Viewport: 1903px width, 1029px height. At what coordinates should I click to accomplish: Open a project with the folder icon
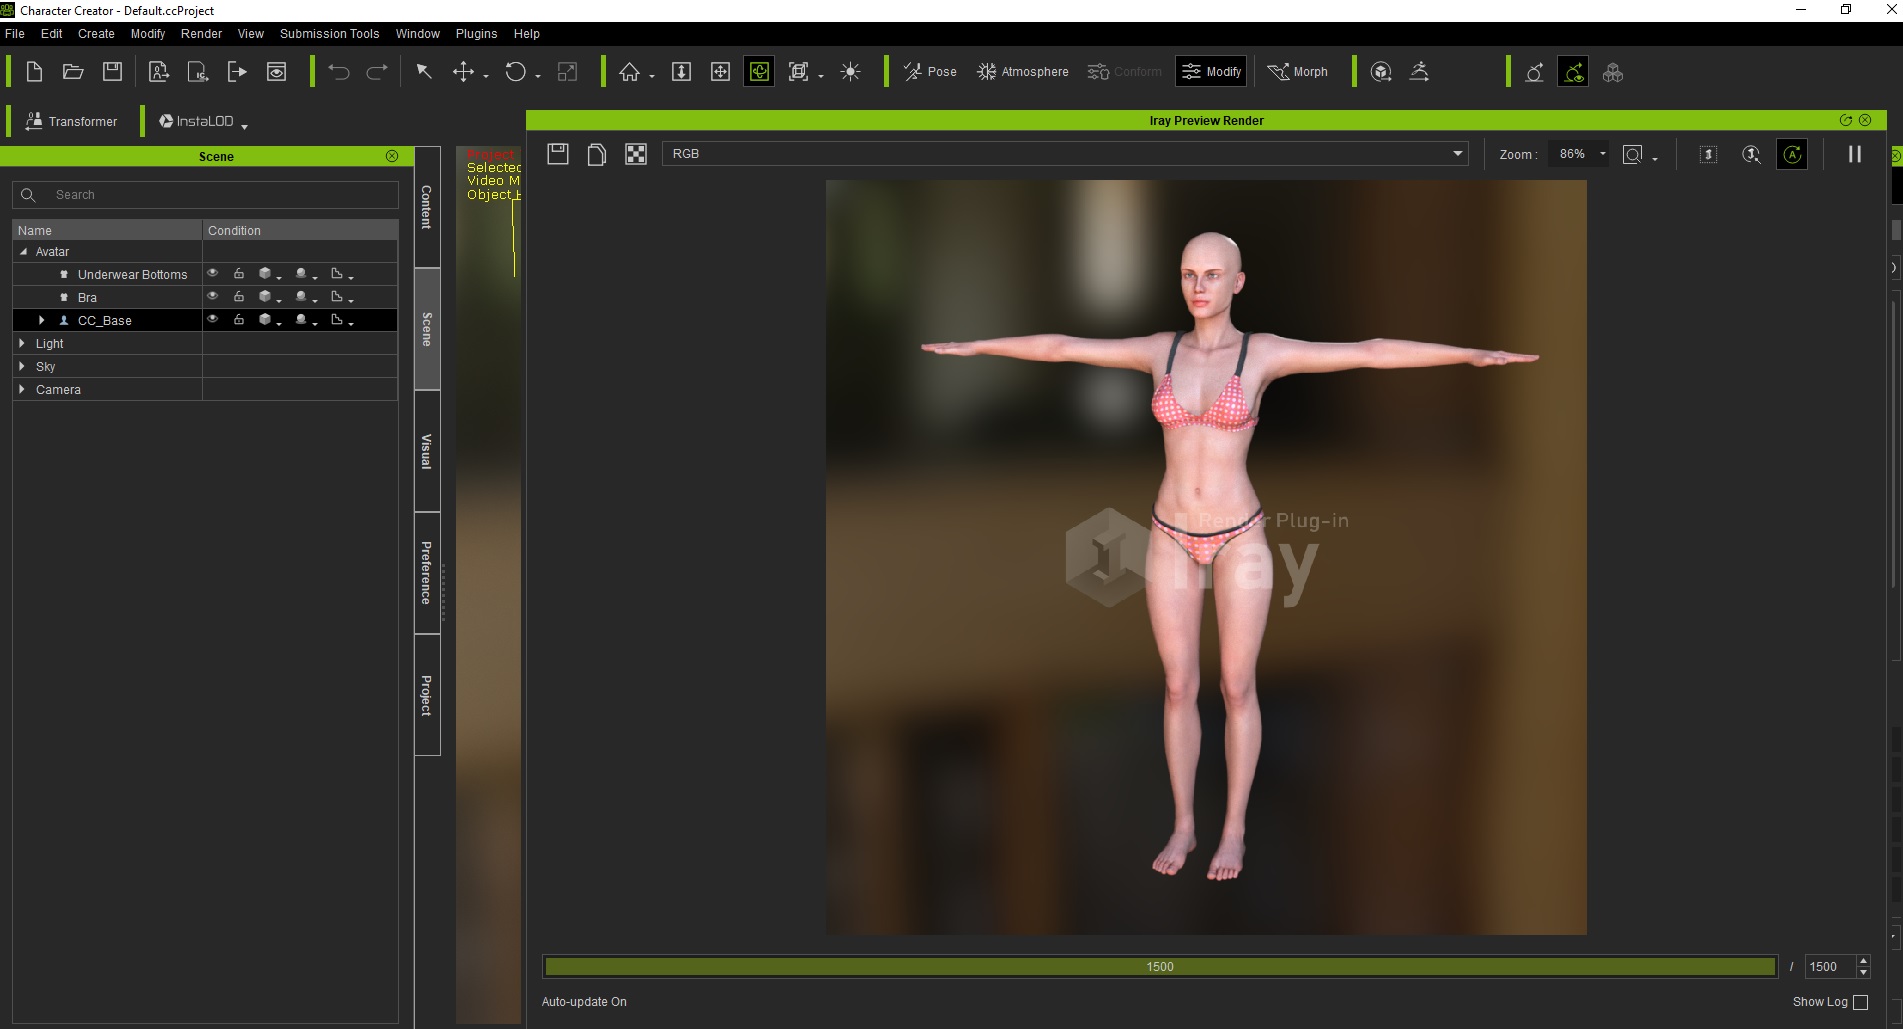(73, 72)
